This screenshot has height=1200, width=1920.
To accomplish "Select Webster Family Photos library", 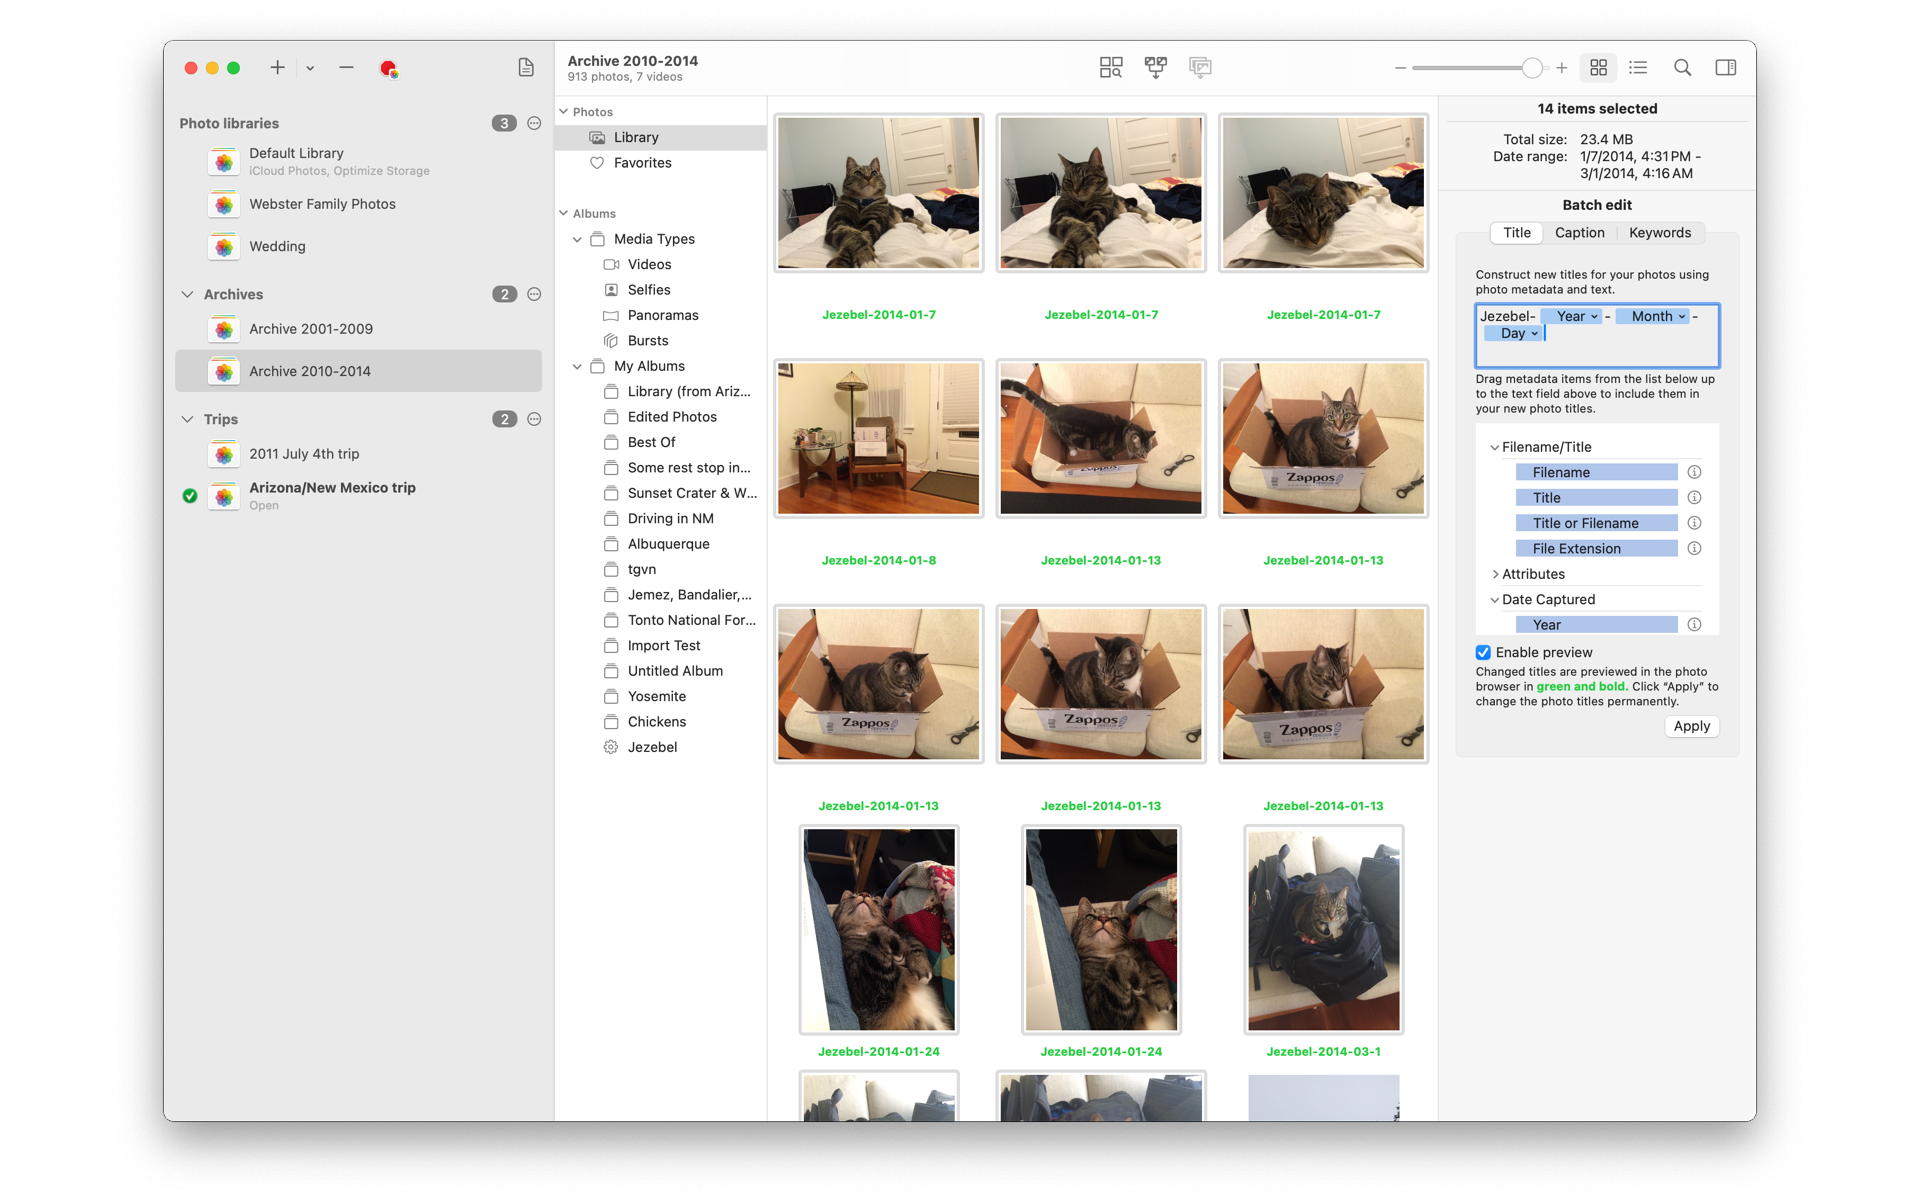I will point(358,204).
